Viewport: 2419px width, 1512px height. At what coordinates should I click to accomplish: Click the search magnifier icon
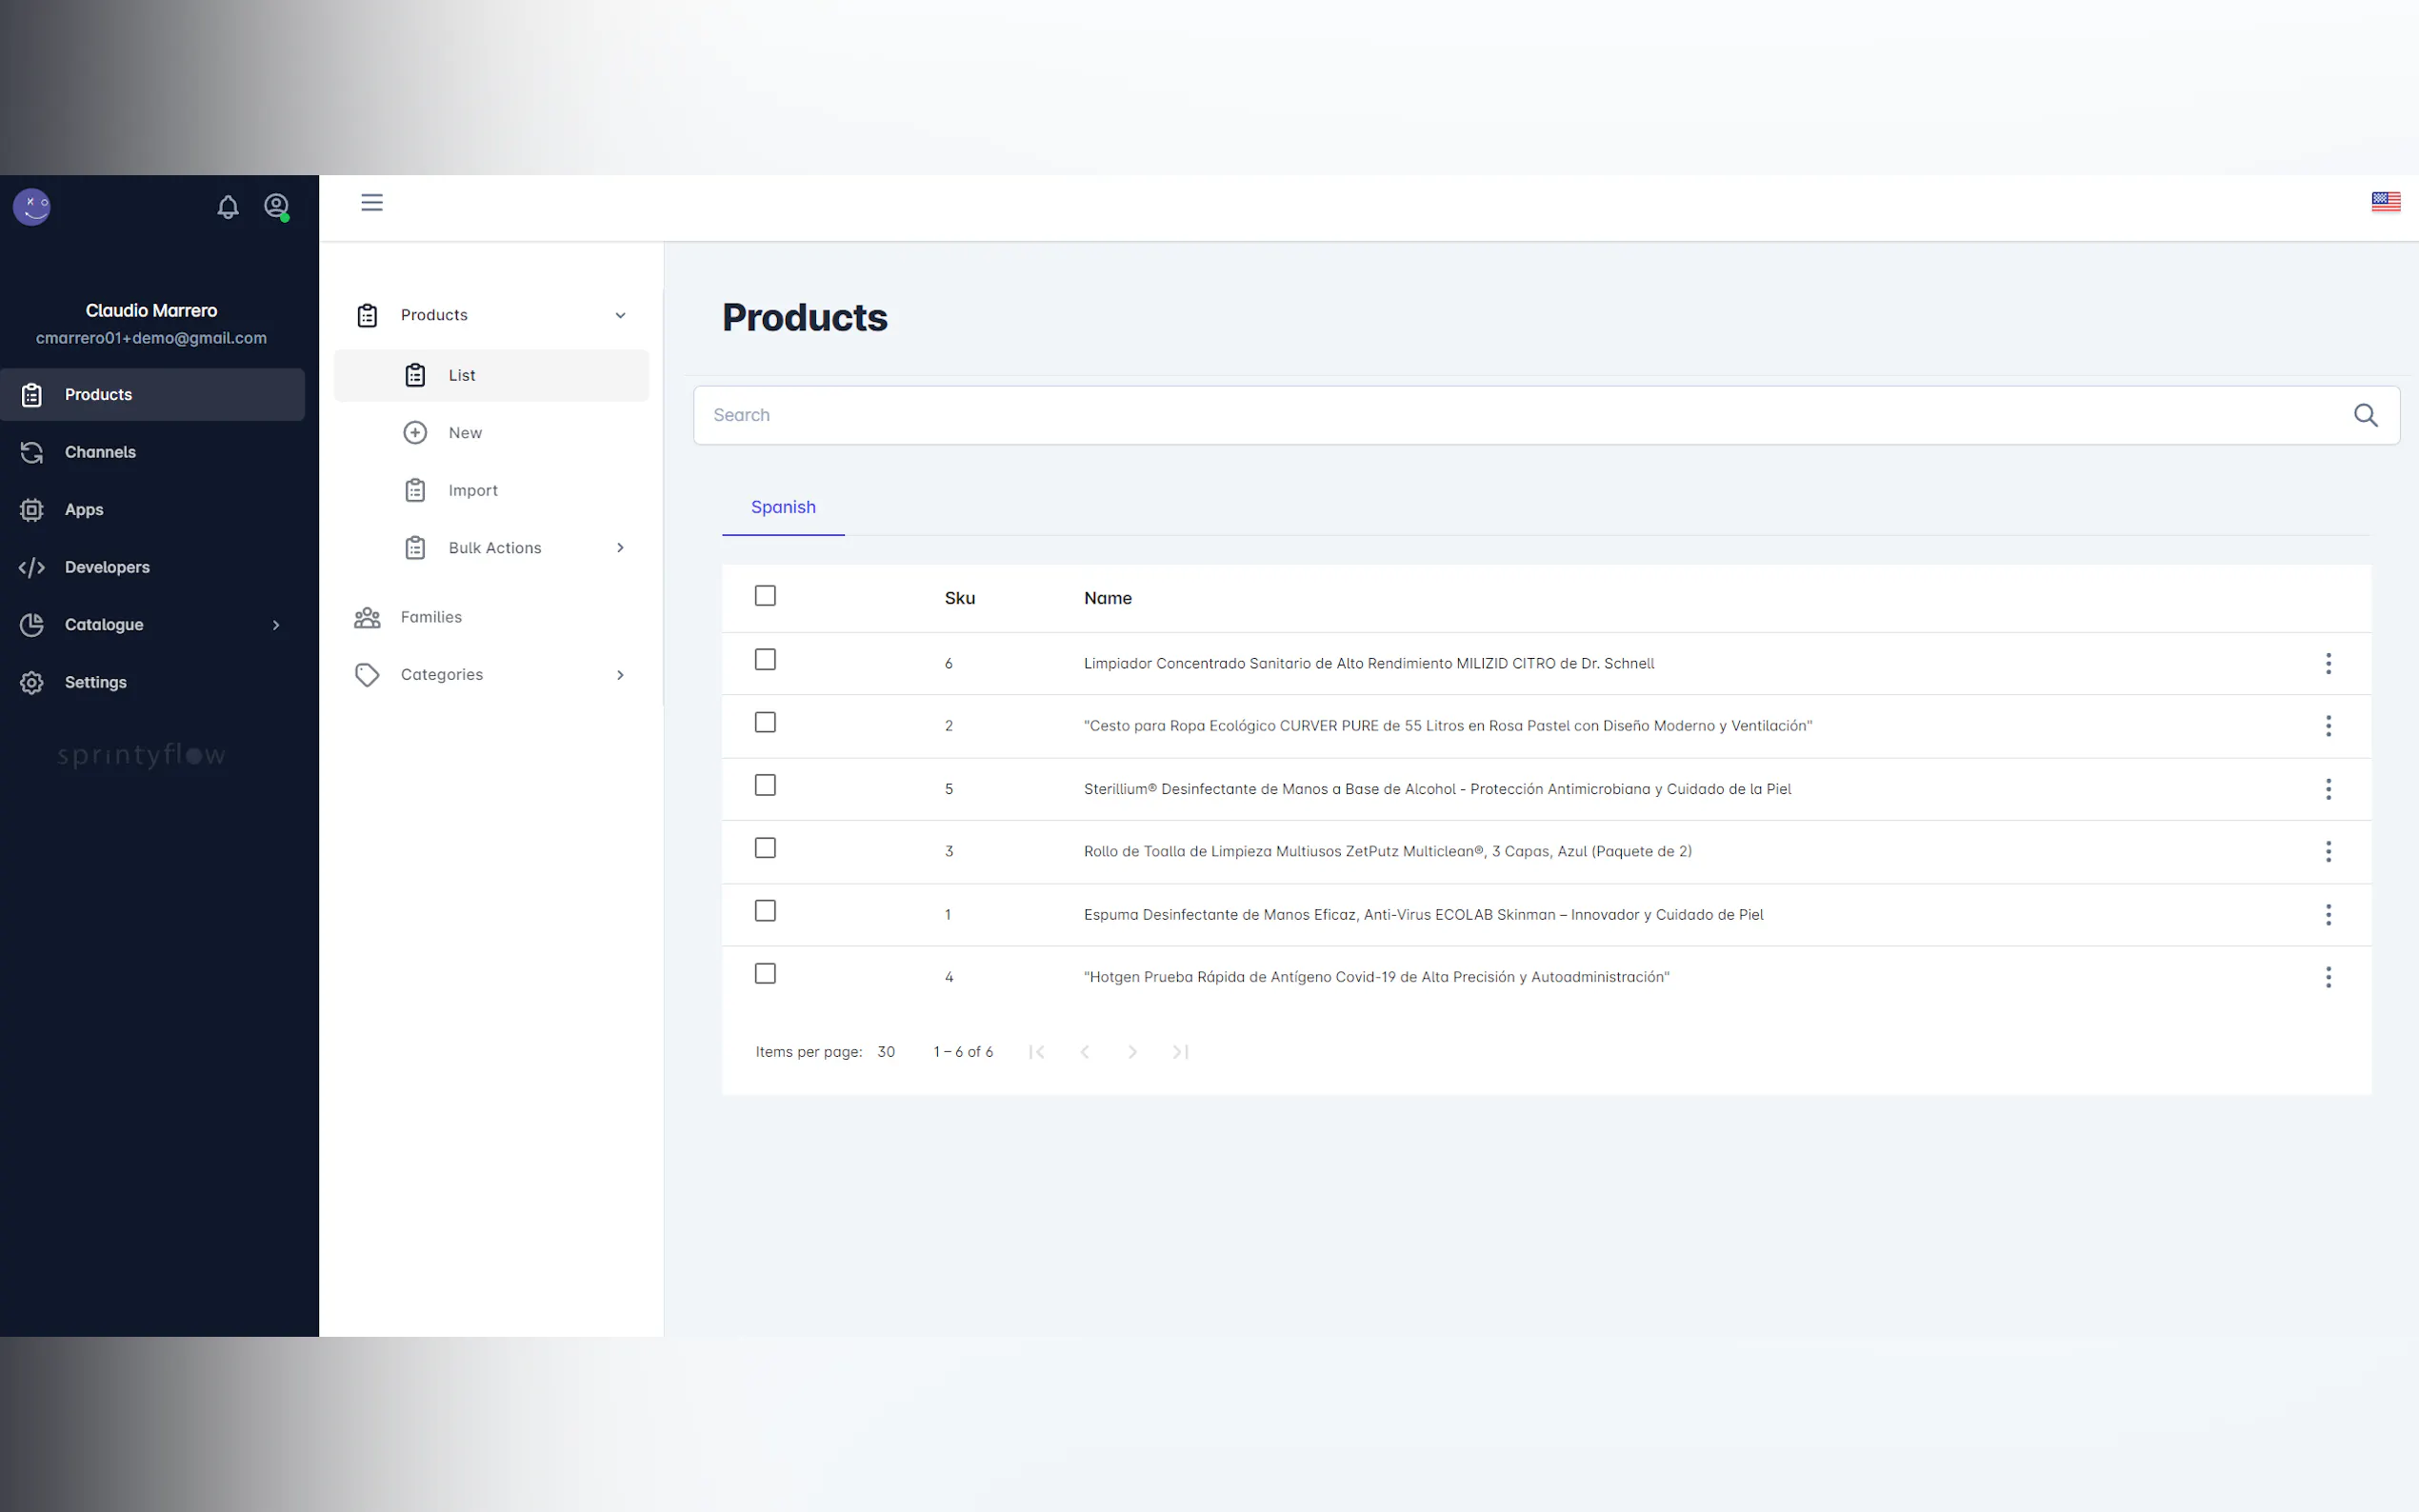click(2365, 415)
